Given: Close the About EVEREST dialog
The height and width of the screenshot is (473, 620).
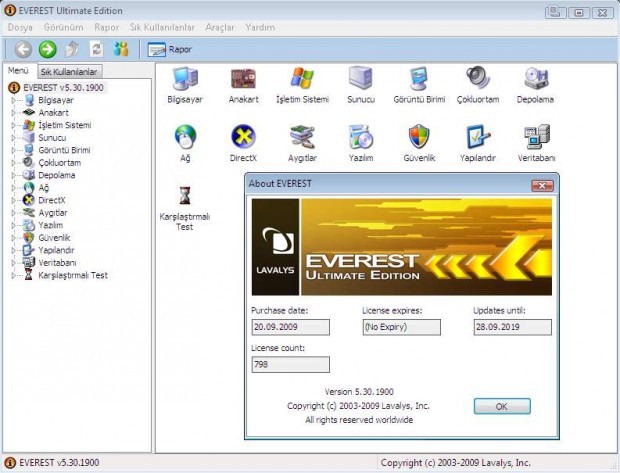Looking at the screenshot, I should (542, 185).
